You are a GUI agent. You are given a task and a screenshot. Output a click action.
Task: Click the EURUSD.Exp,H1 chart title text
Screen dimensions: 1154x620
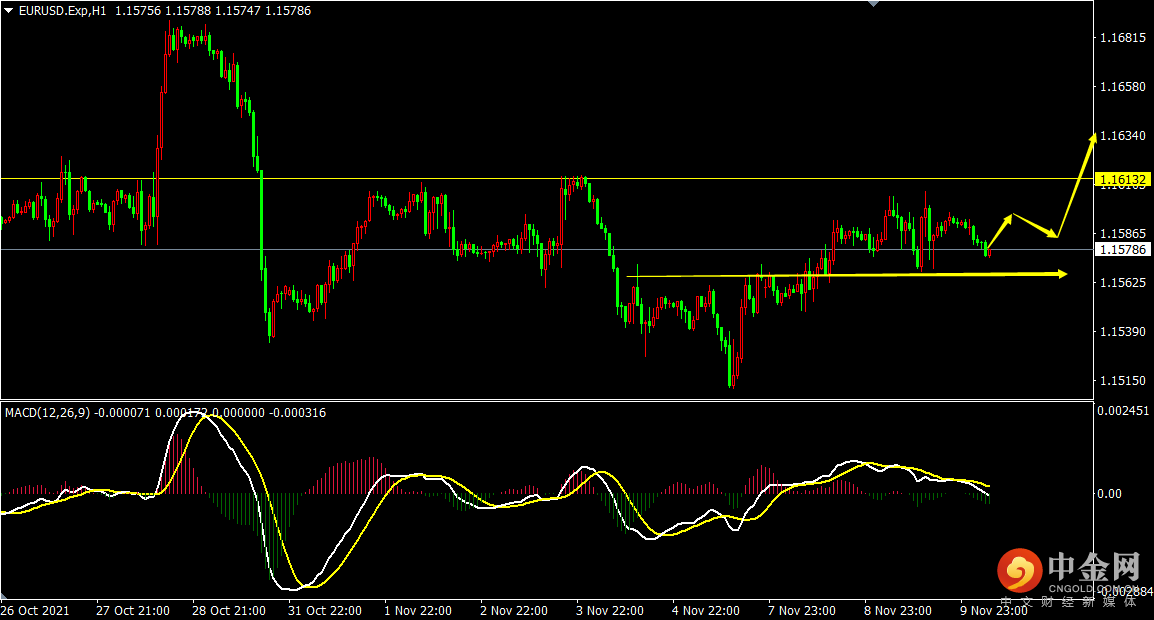click(x=63, y=11)
